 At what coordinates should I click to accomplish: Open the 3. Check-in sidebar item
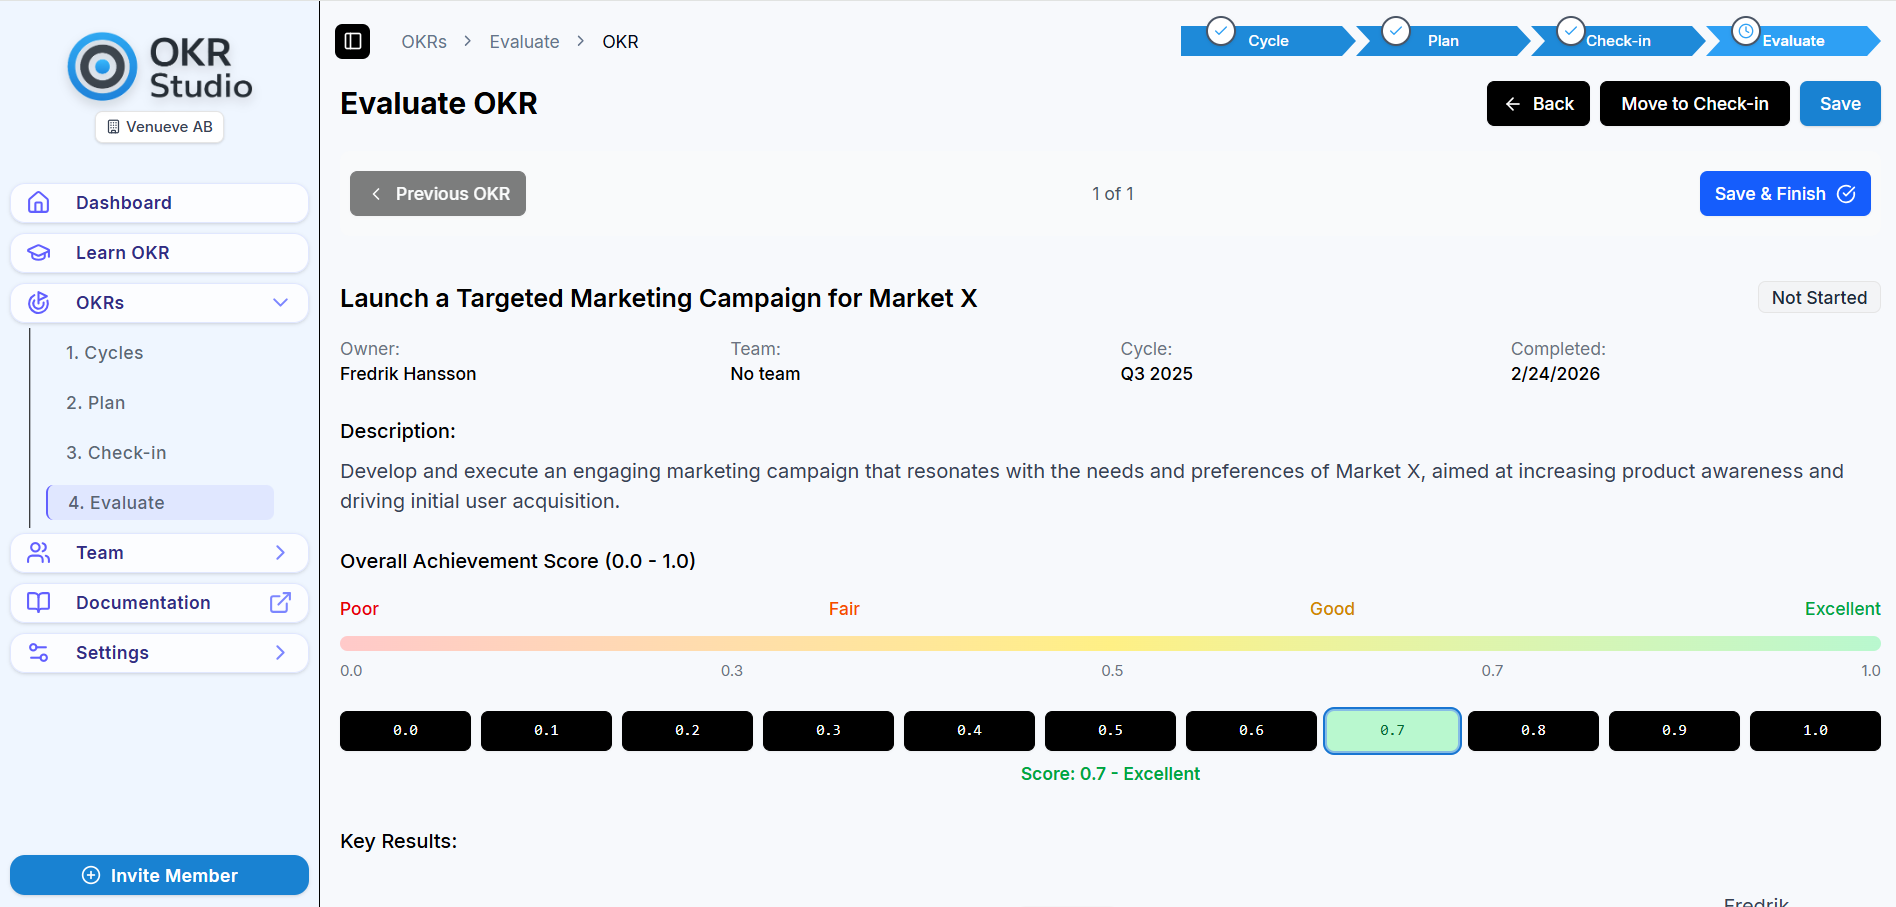point(116,453)
